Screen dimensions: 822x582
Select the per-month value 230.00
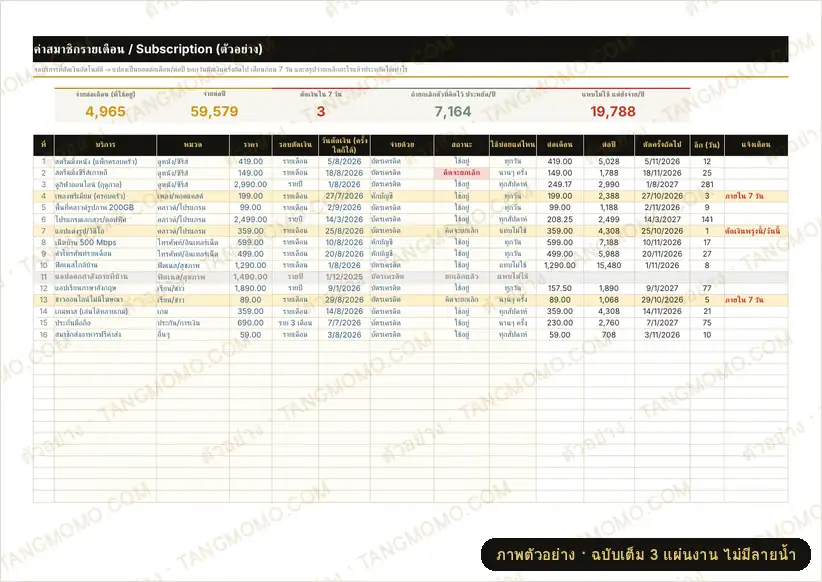560,323
